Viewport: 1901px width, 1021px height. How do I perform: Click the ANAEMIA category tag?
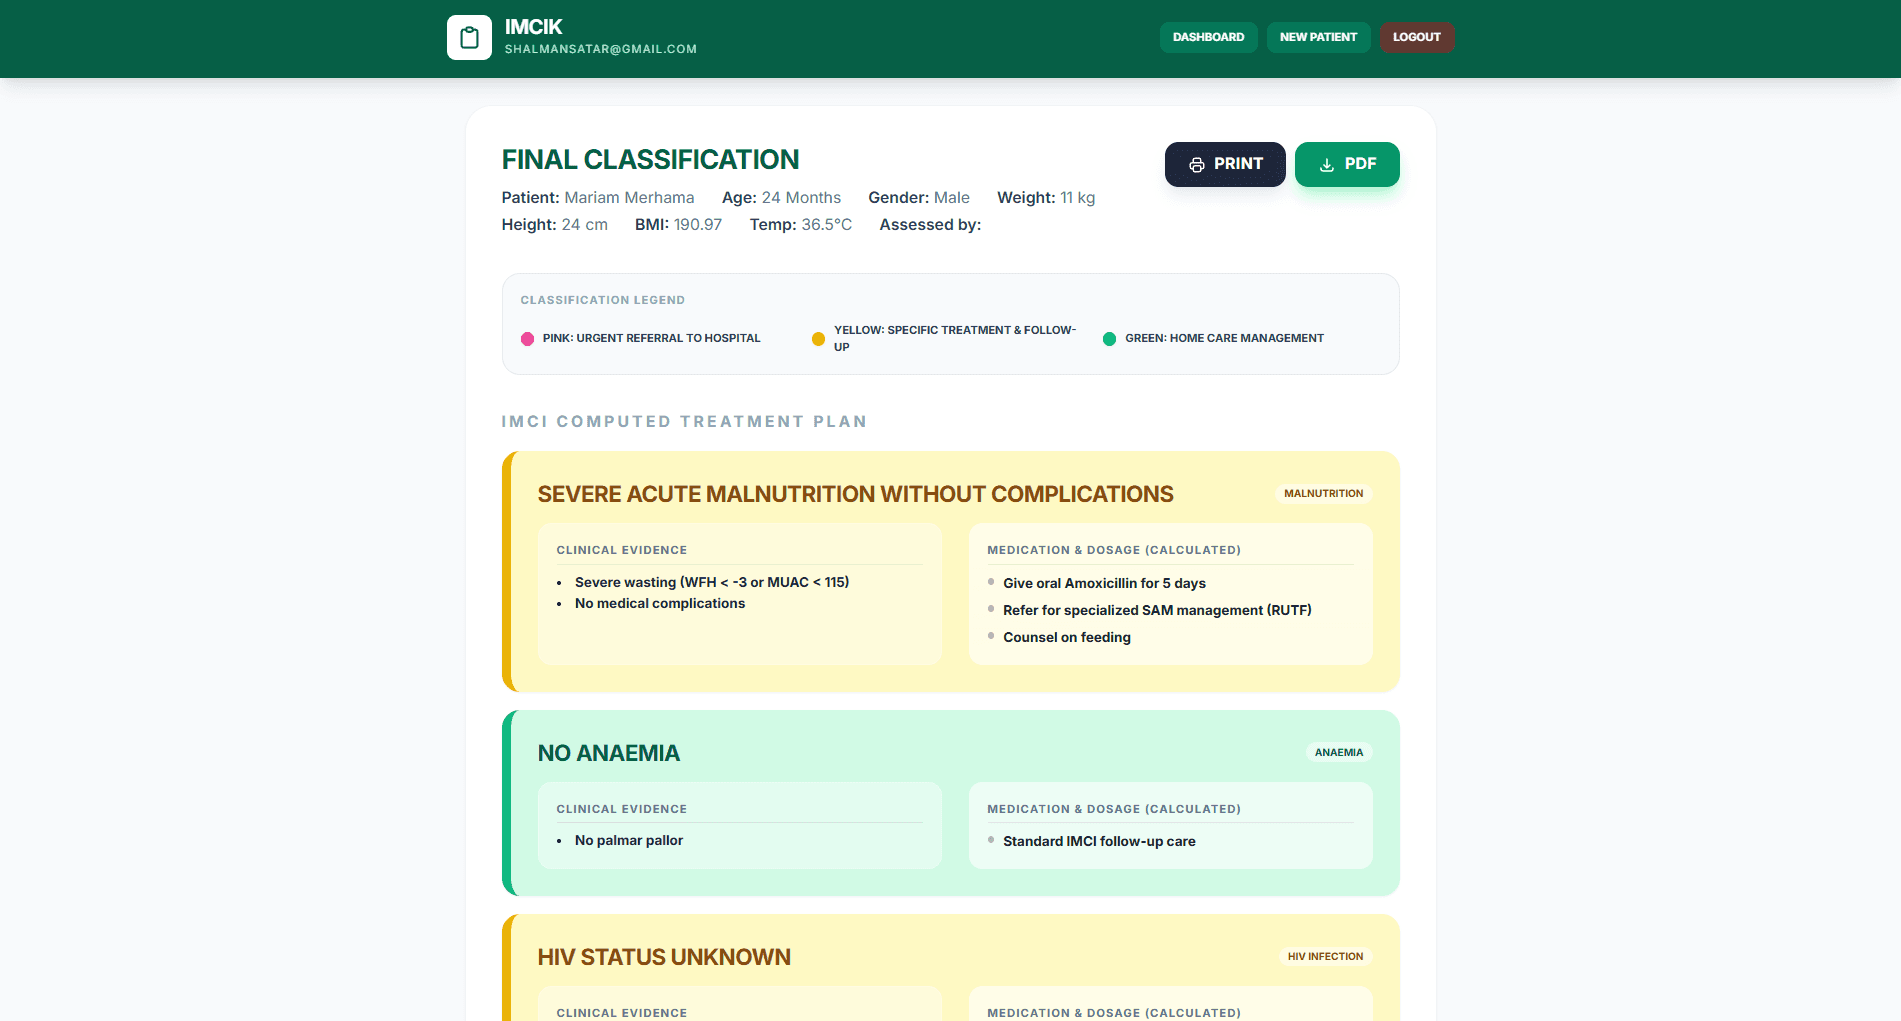pyautogui.click(x=1338, y=752)
